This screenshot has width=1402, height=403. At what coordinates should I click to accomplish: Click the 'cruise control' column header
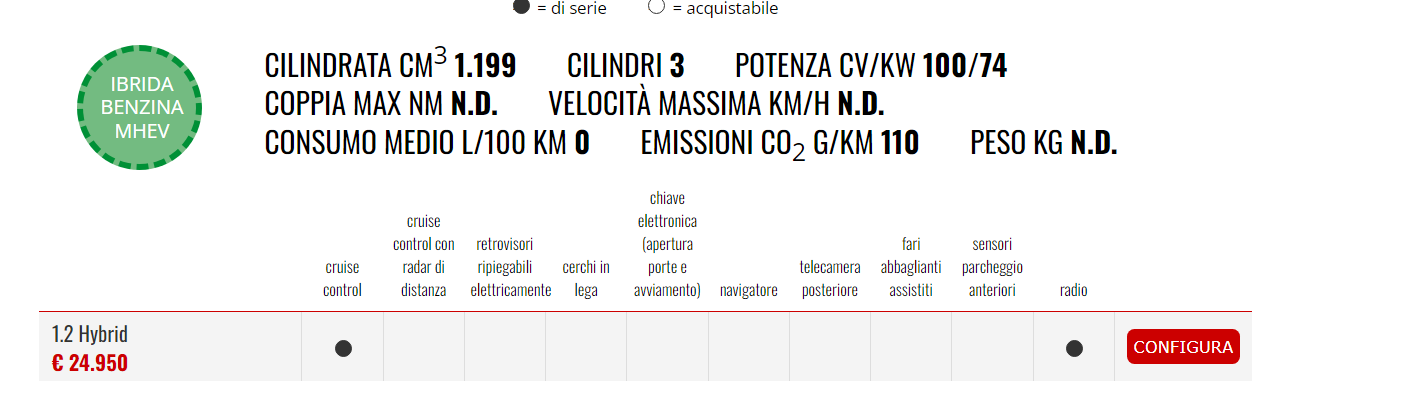click(x=342, y=279)
